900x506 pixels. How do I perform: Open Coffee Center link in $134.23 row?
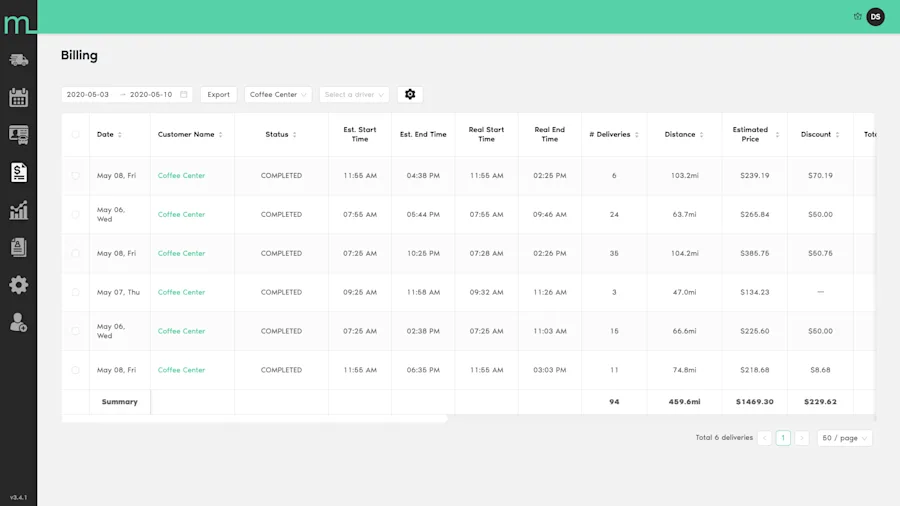181,292
